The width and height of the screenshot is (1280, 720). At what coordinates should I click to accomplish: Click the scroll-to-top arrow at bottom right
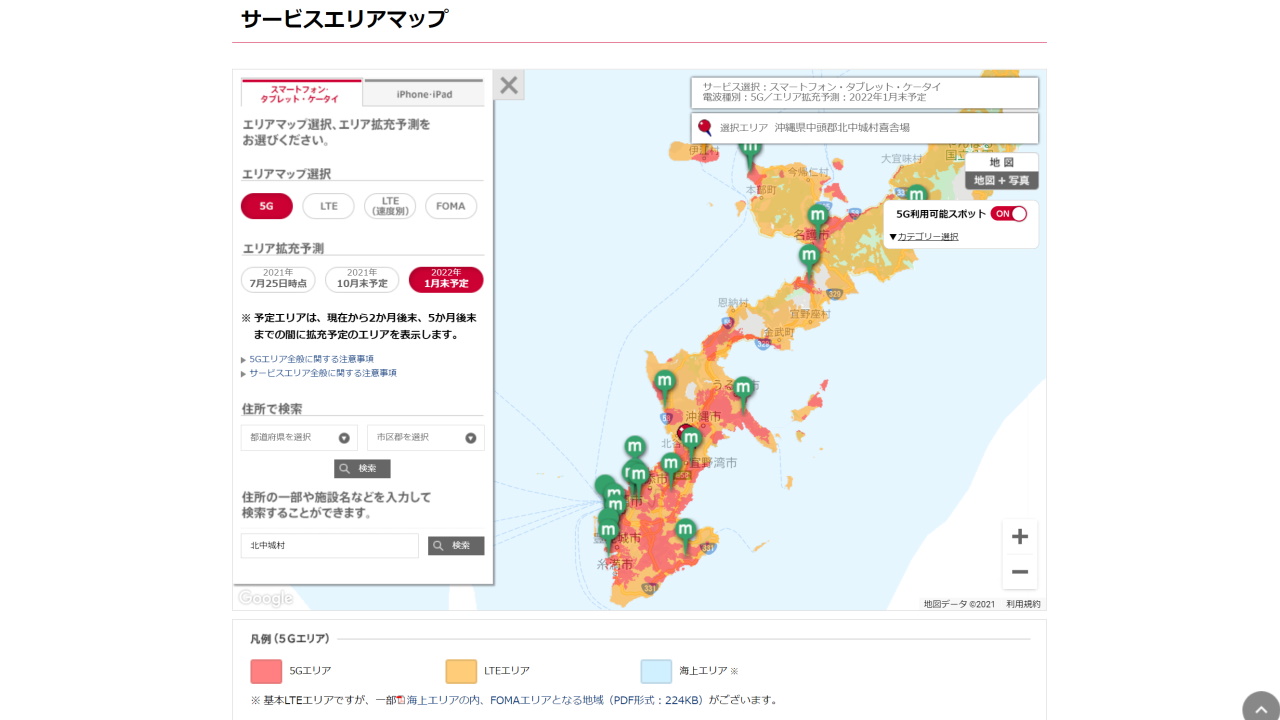click(1261, 707)
